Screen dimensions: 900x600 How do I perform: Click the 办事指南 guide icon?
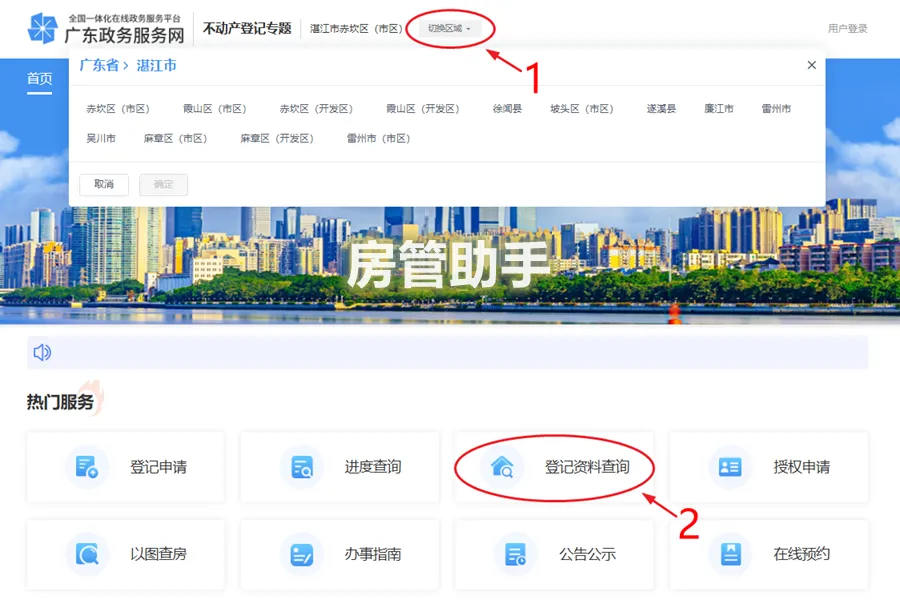(302, 554)
